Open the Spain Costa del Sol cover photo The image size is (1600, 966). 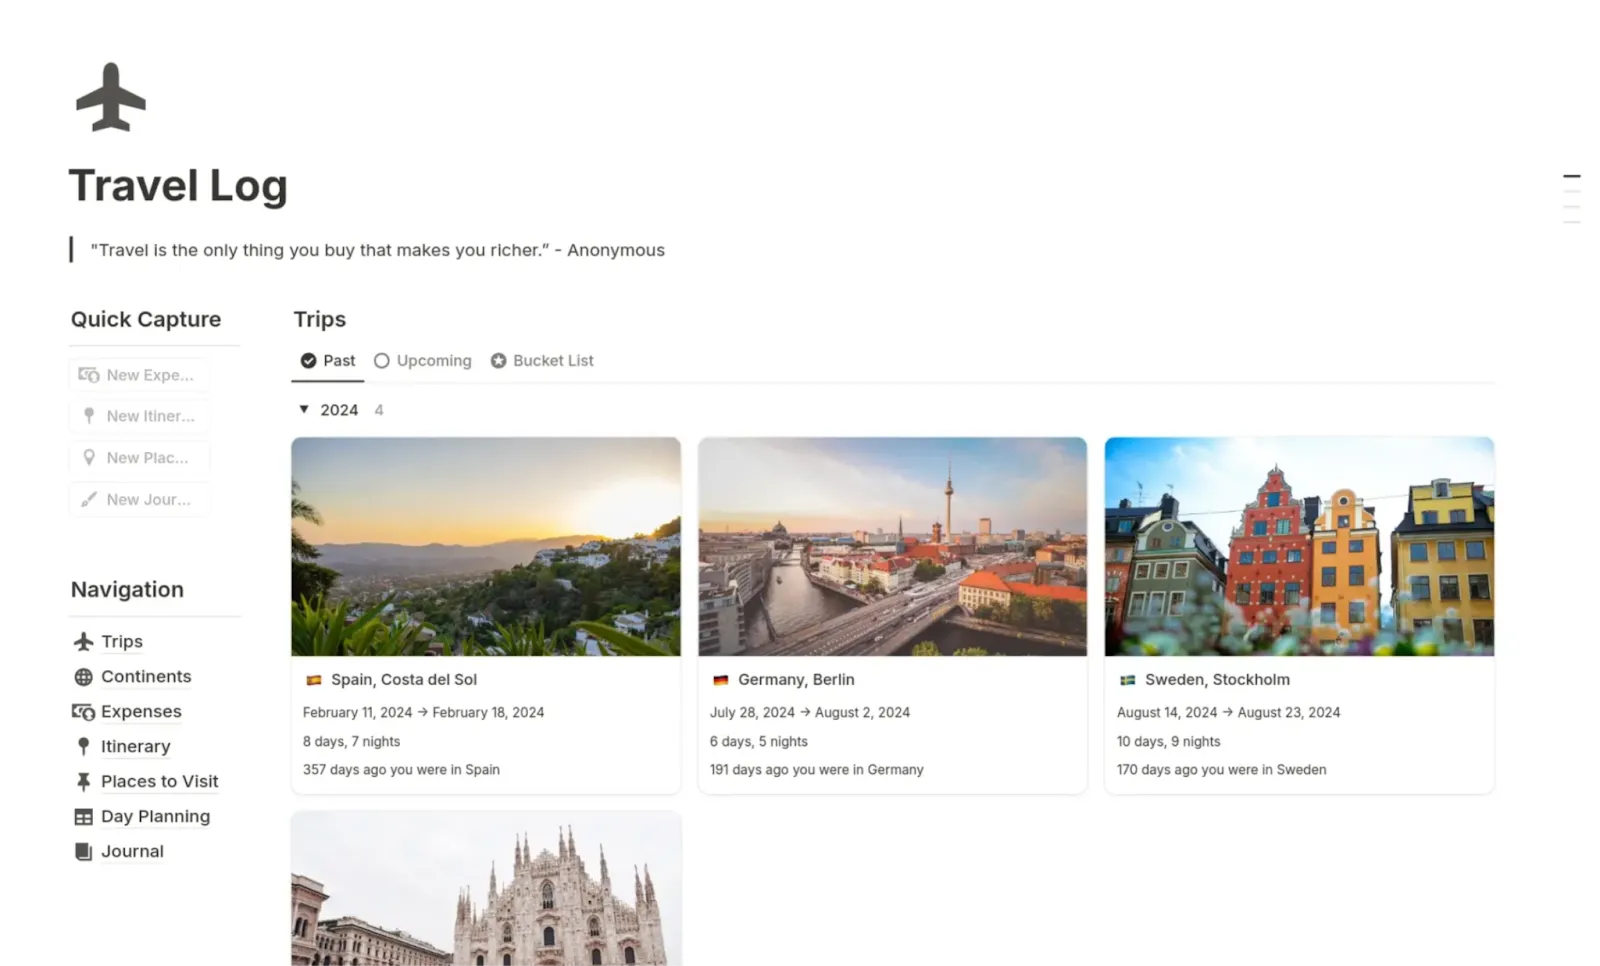486,547
